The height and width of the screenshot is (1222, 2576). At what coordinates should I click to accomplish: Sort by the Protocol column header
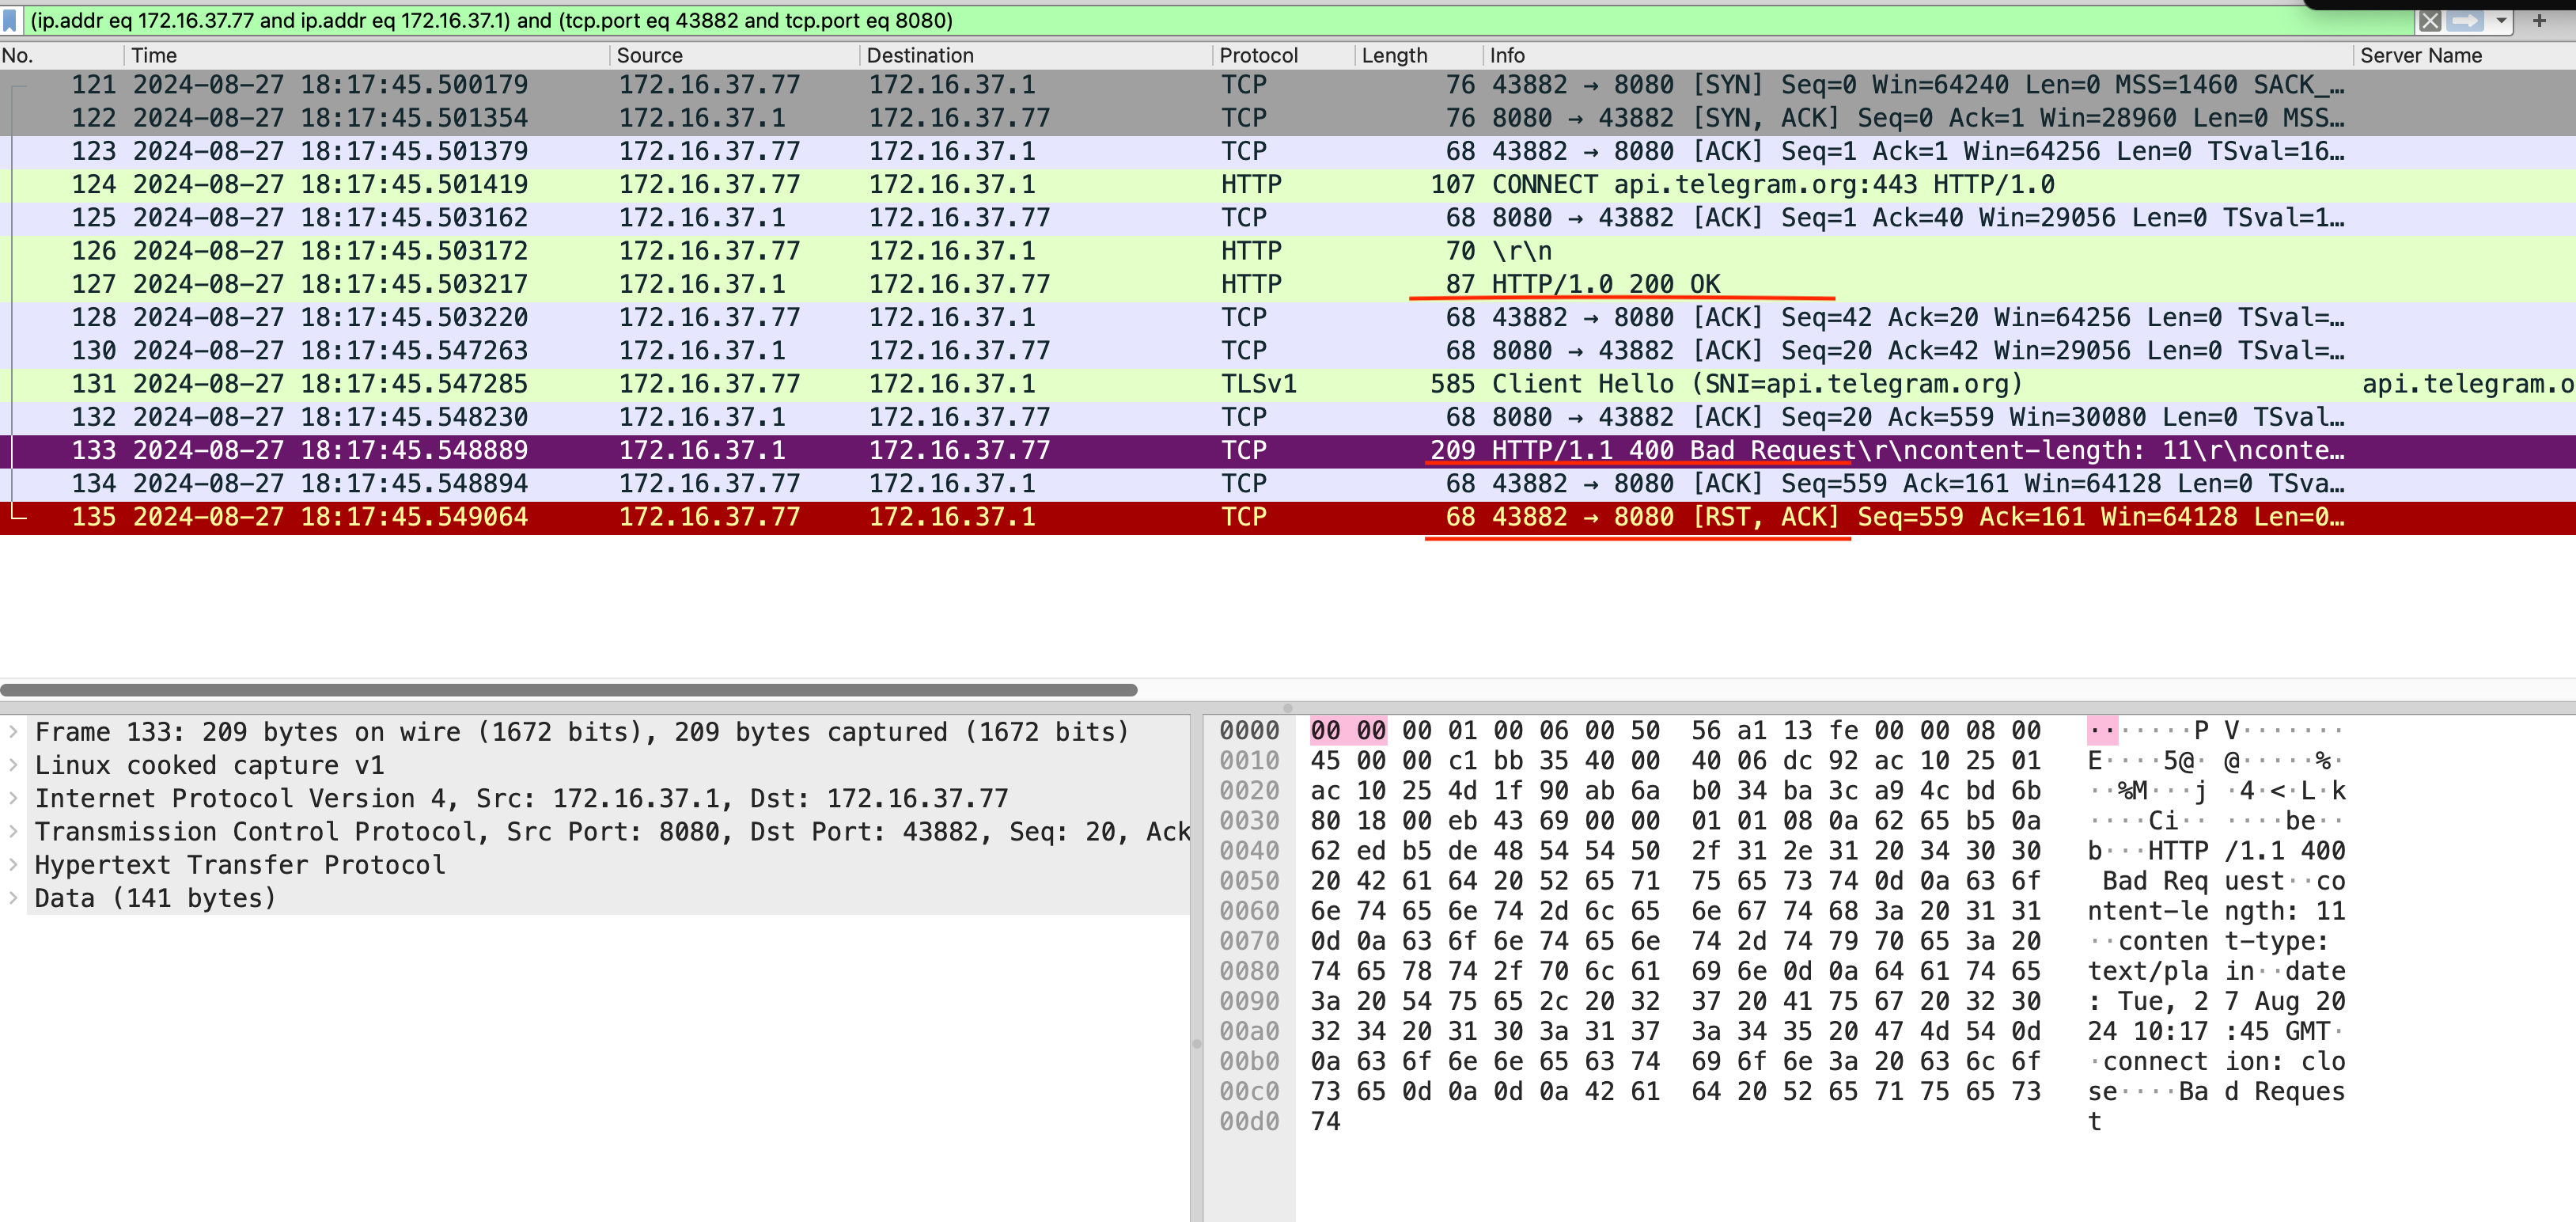(x=1258, y=55)
